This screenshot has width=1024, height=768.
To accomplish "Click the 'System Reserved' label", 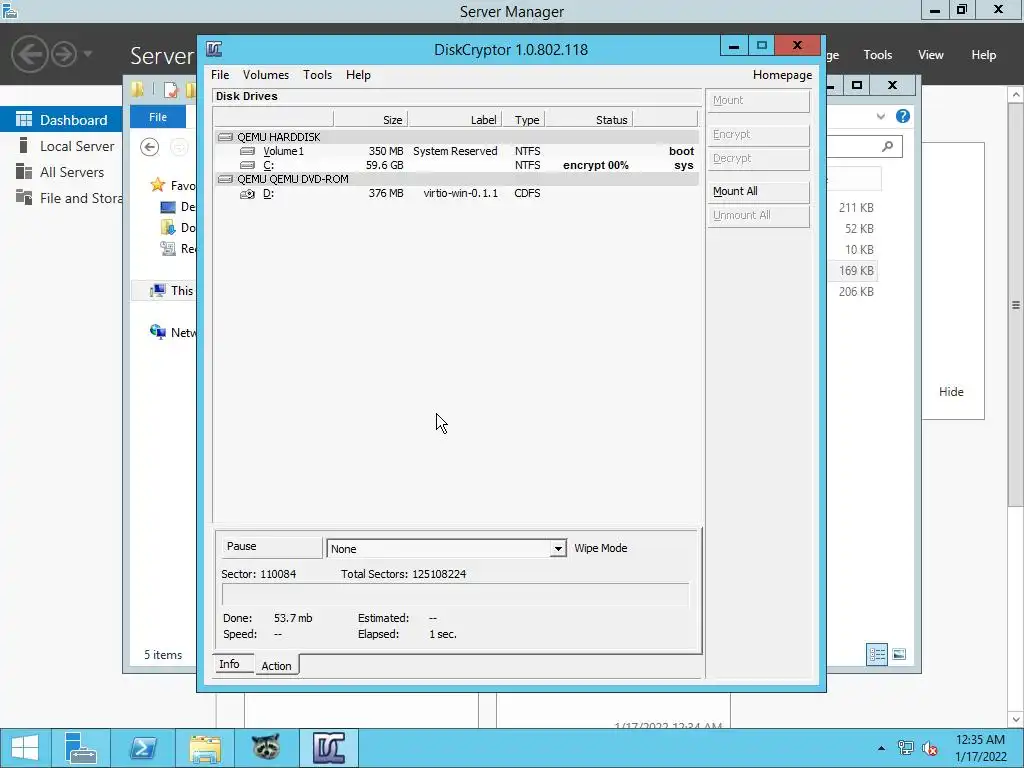I will [455, 152].
